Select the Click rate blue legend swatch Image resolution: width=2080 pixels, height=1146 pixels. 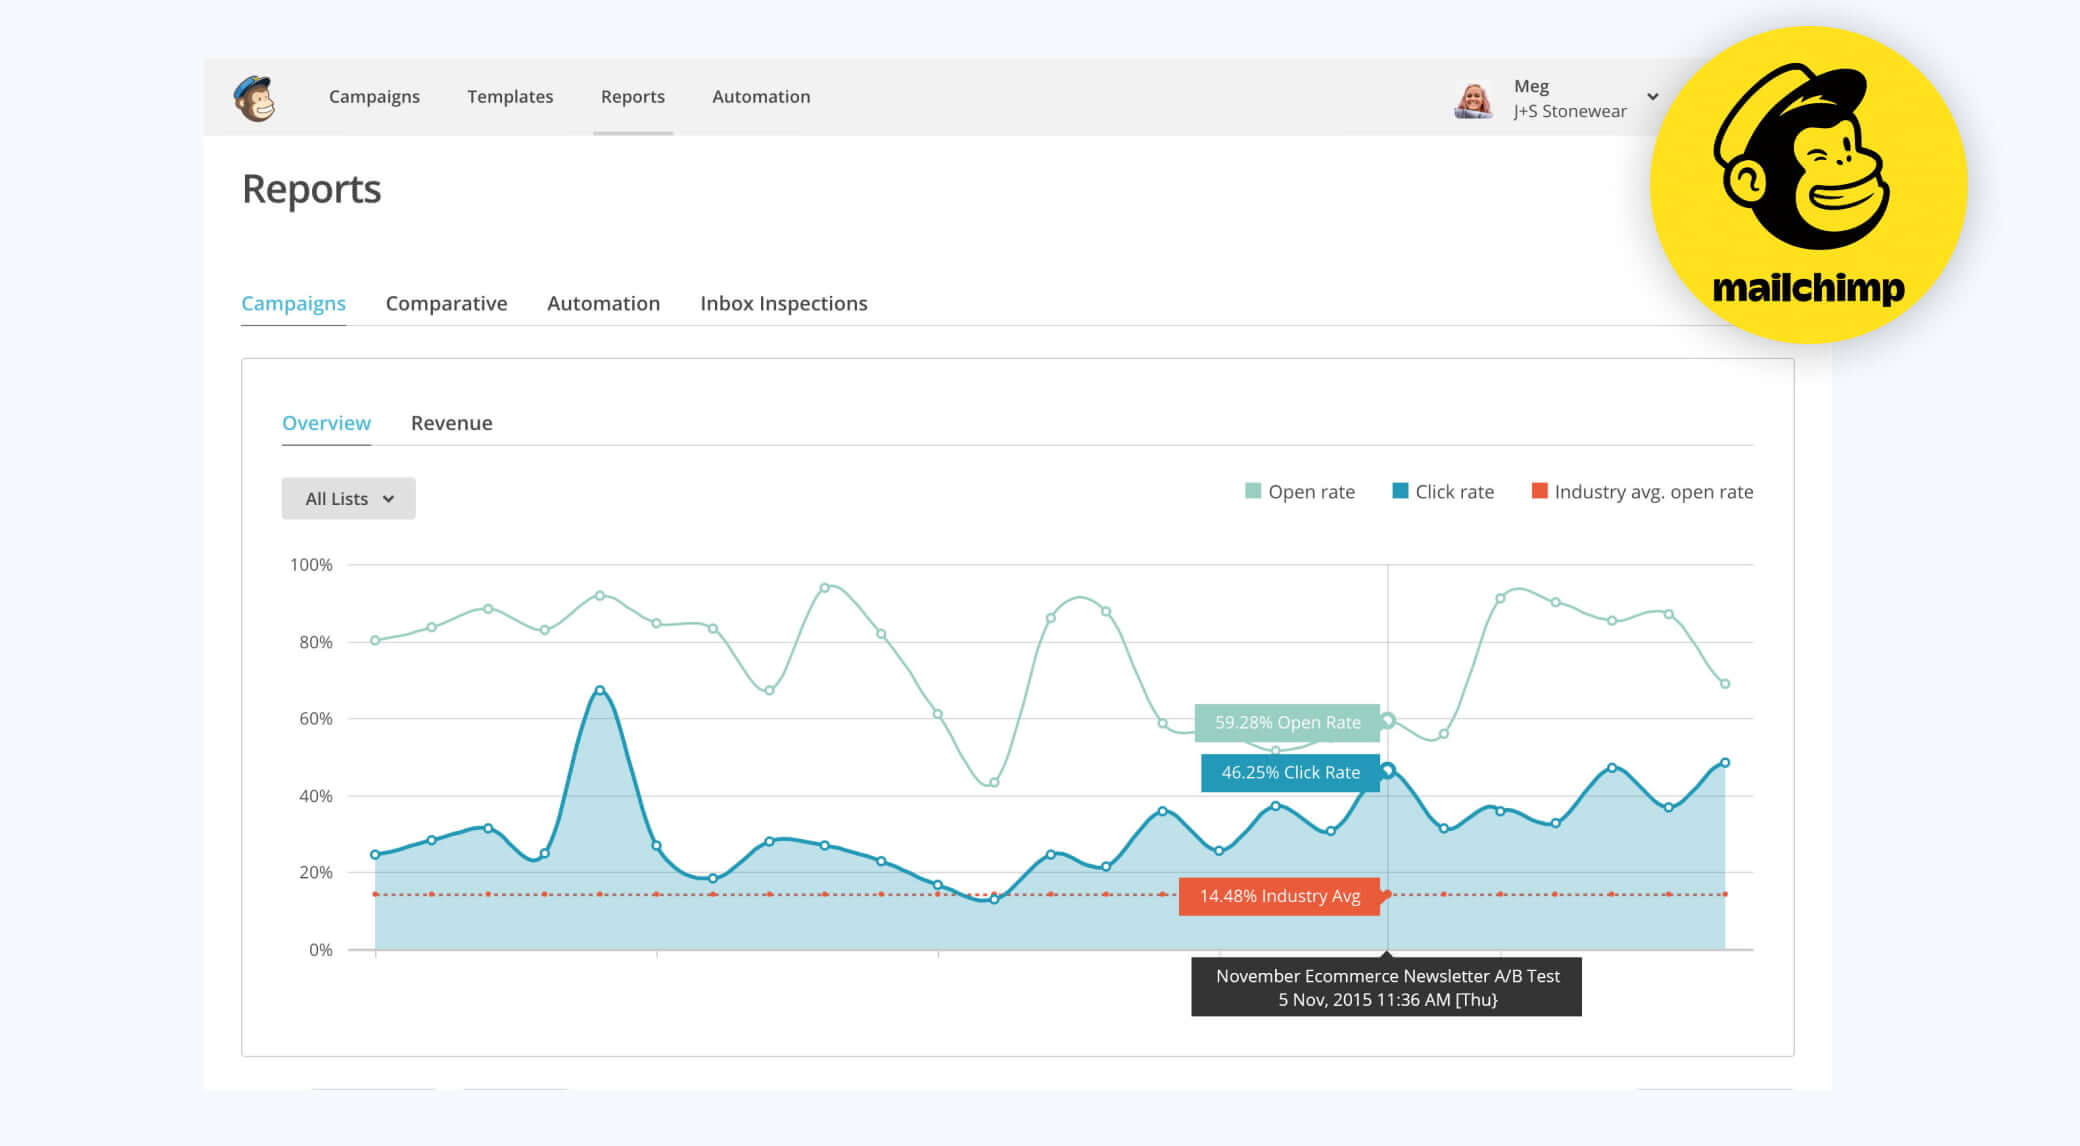coord(1397,491)
